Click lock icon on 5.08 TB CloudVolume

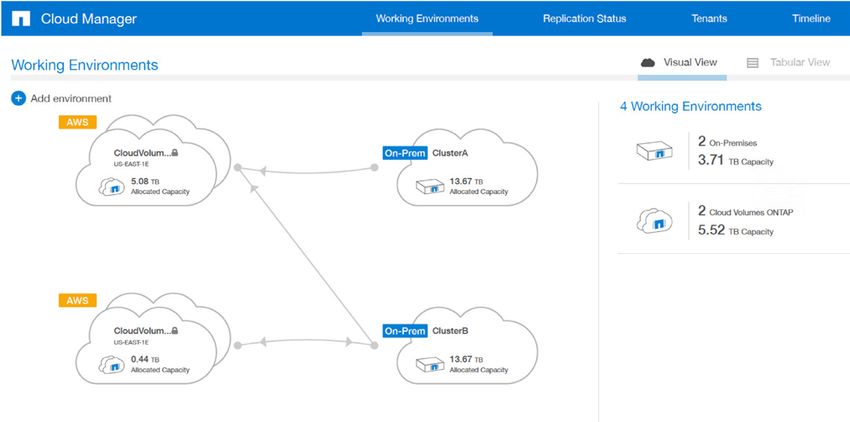point(175,153)
